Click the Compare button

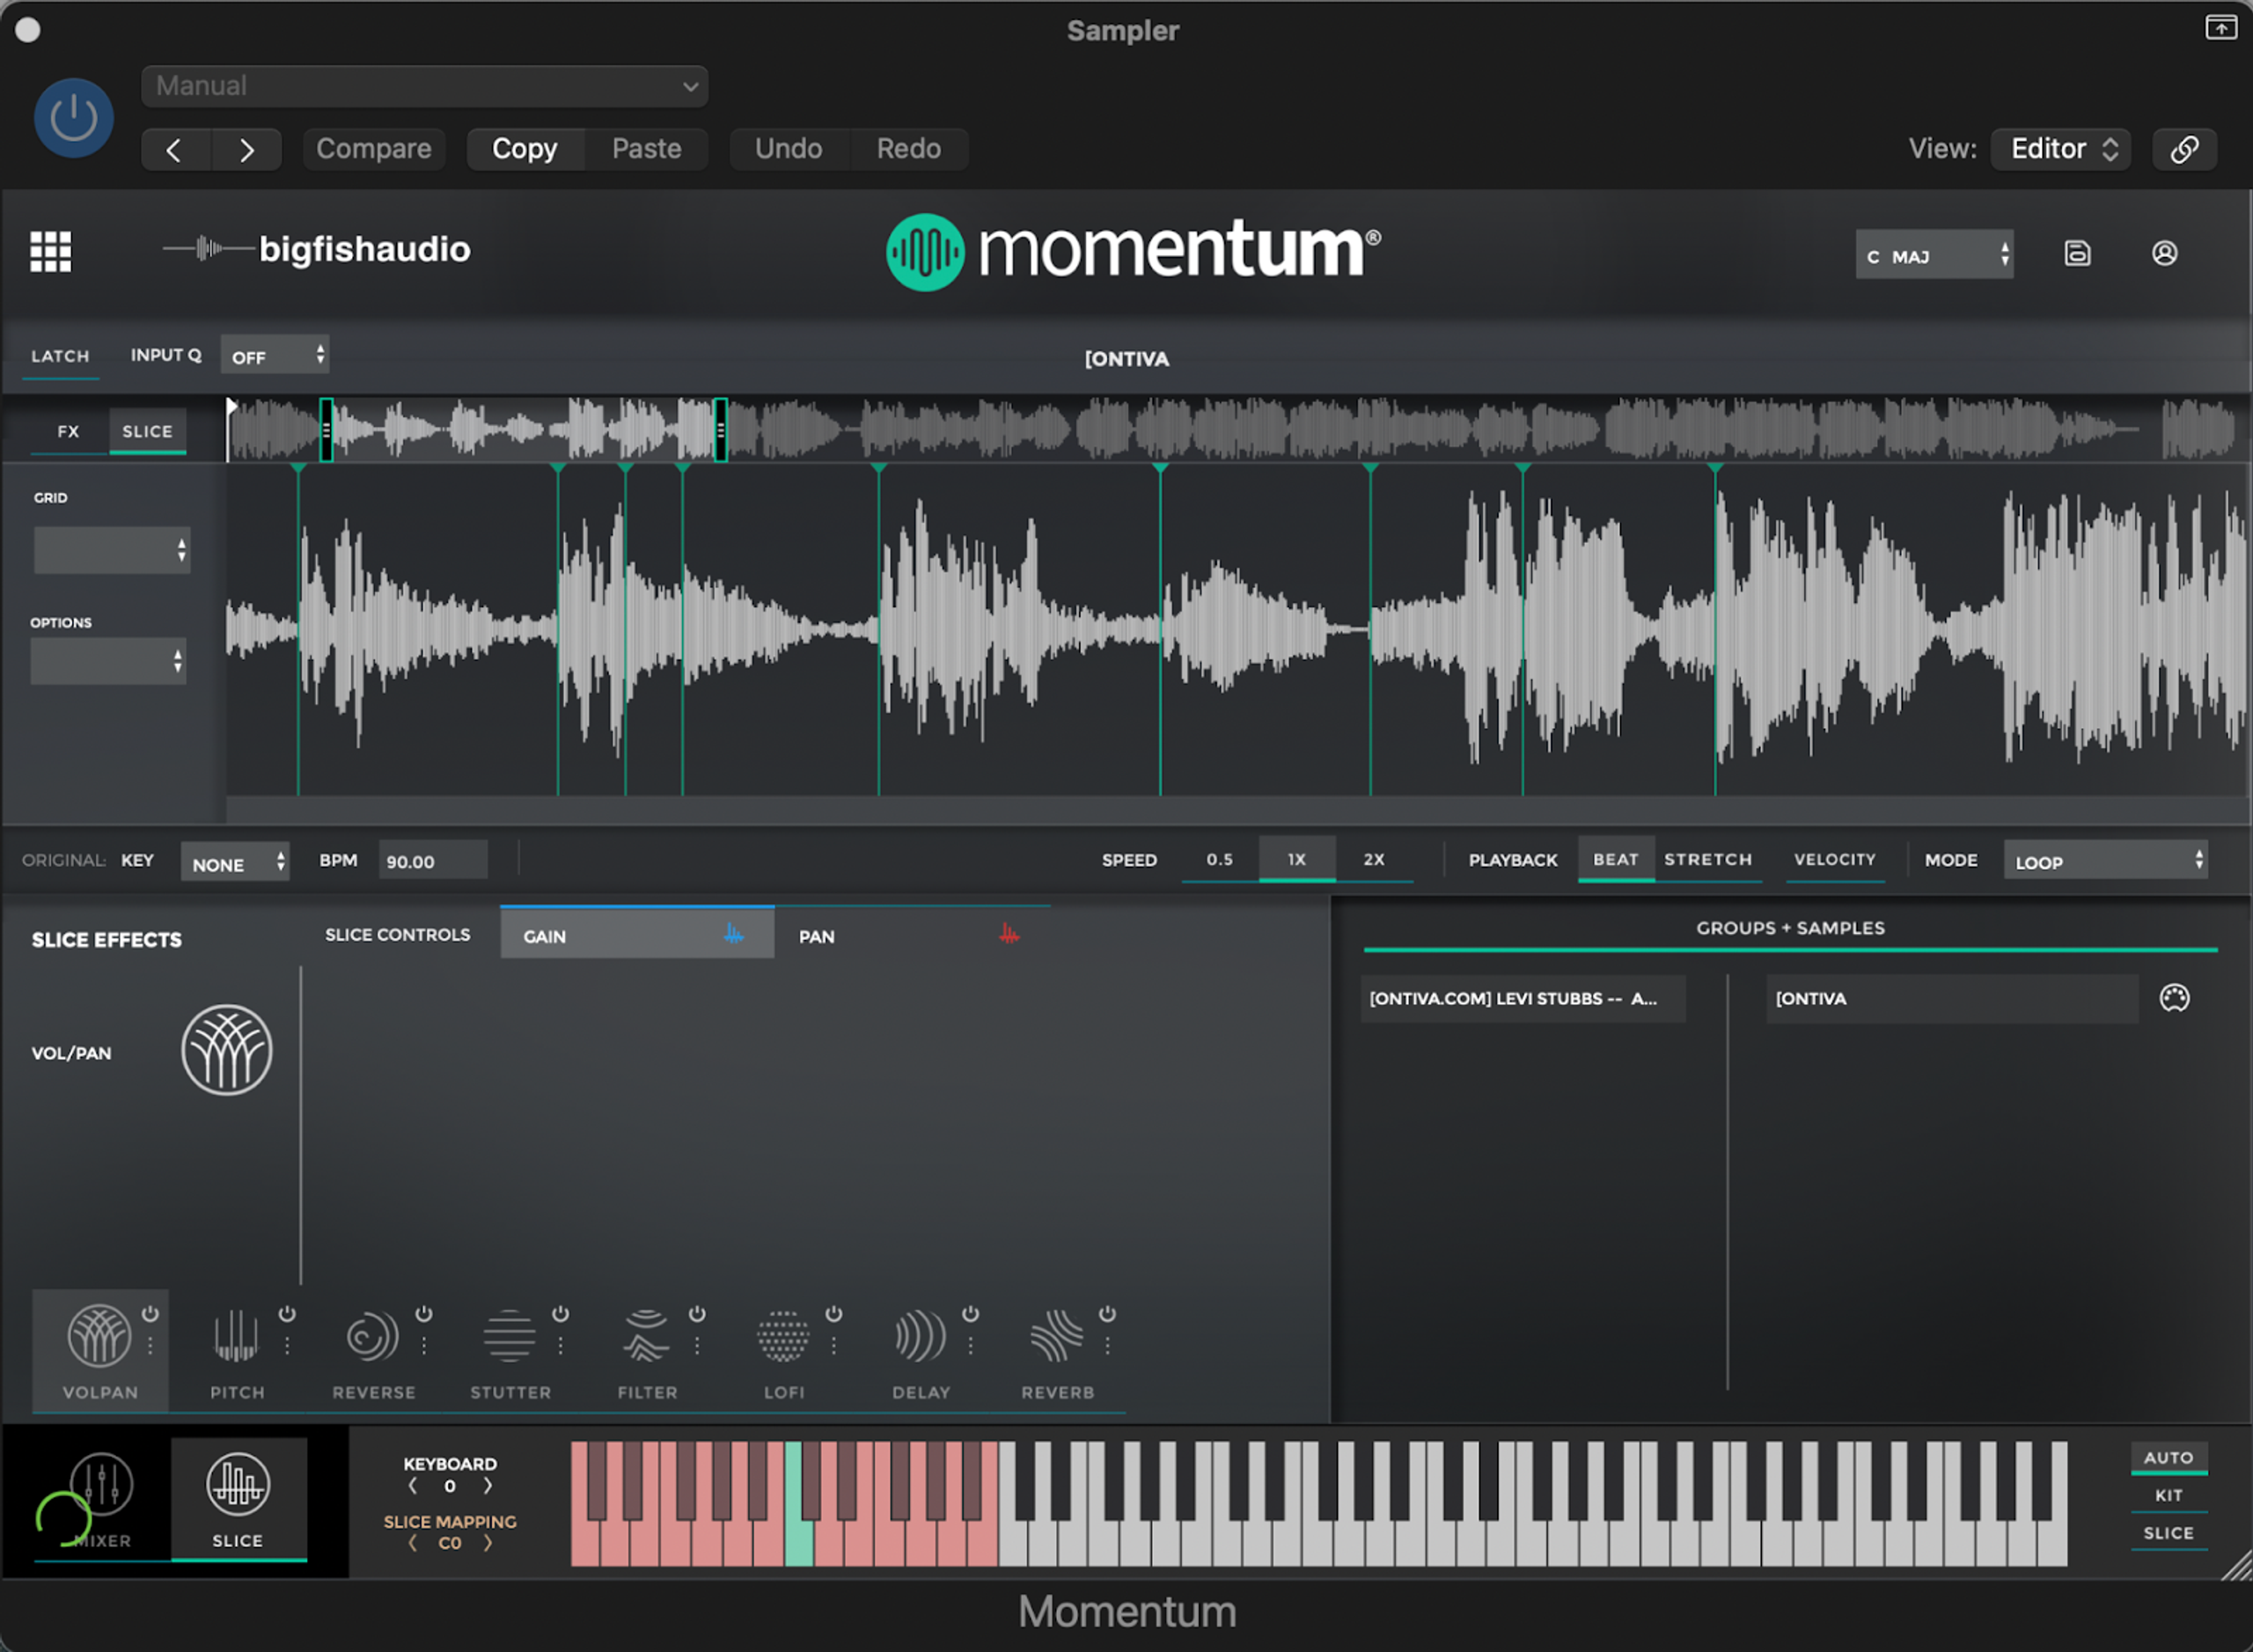pos(374,148)
